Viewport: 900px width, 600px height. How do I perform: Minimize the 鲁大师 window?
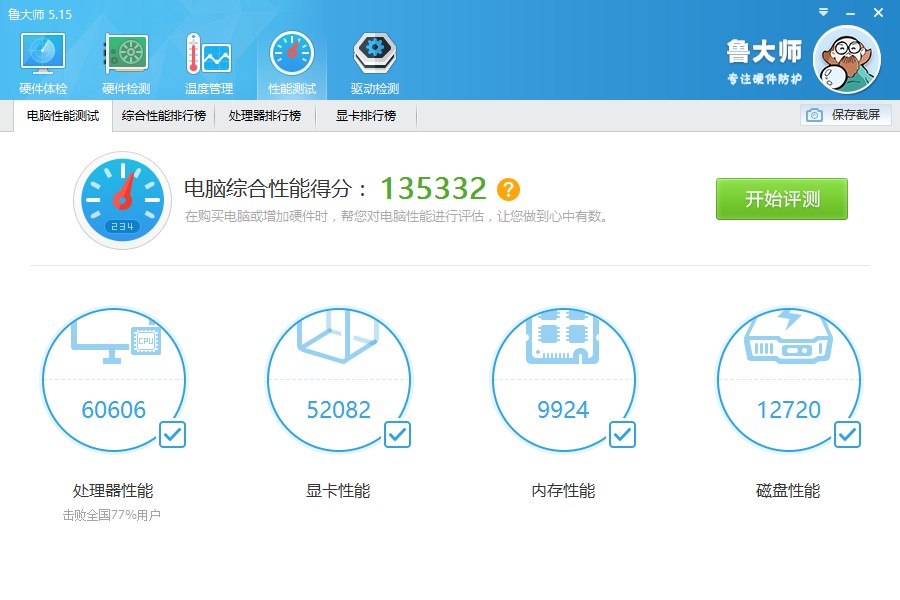[x=851, y=13]
